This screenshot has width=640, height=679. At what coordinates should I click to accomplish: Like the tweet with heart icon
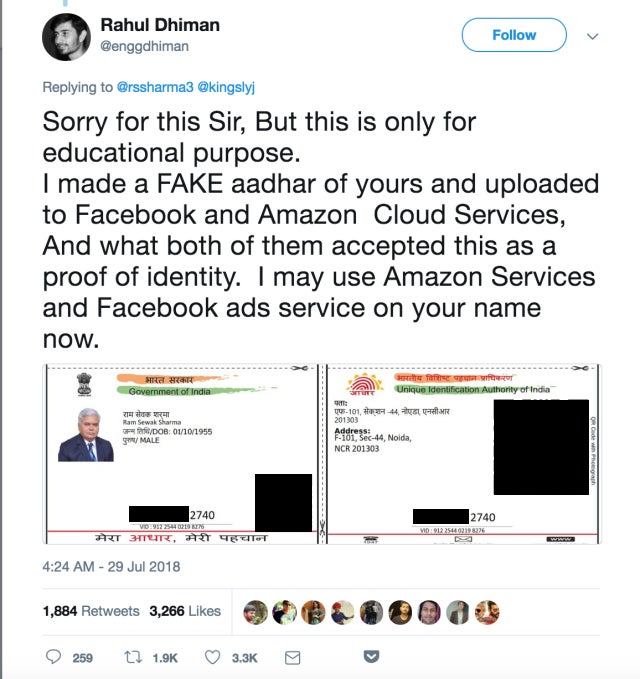[212, 657]
